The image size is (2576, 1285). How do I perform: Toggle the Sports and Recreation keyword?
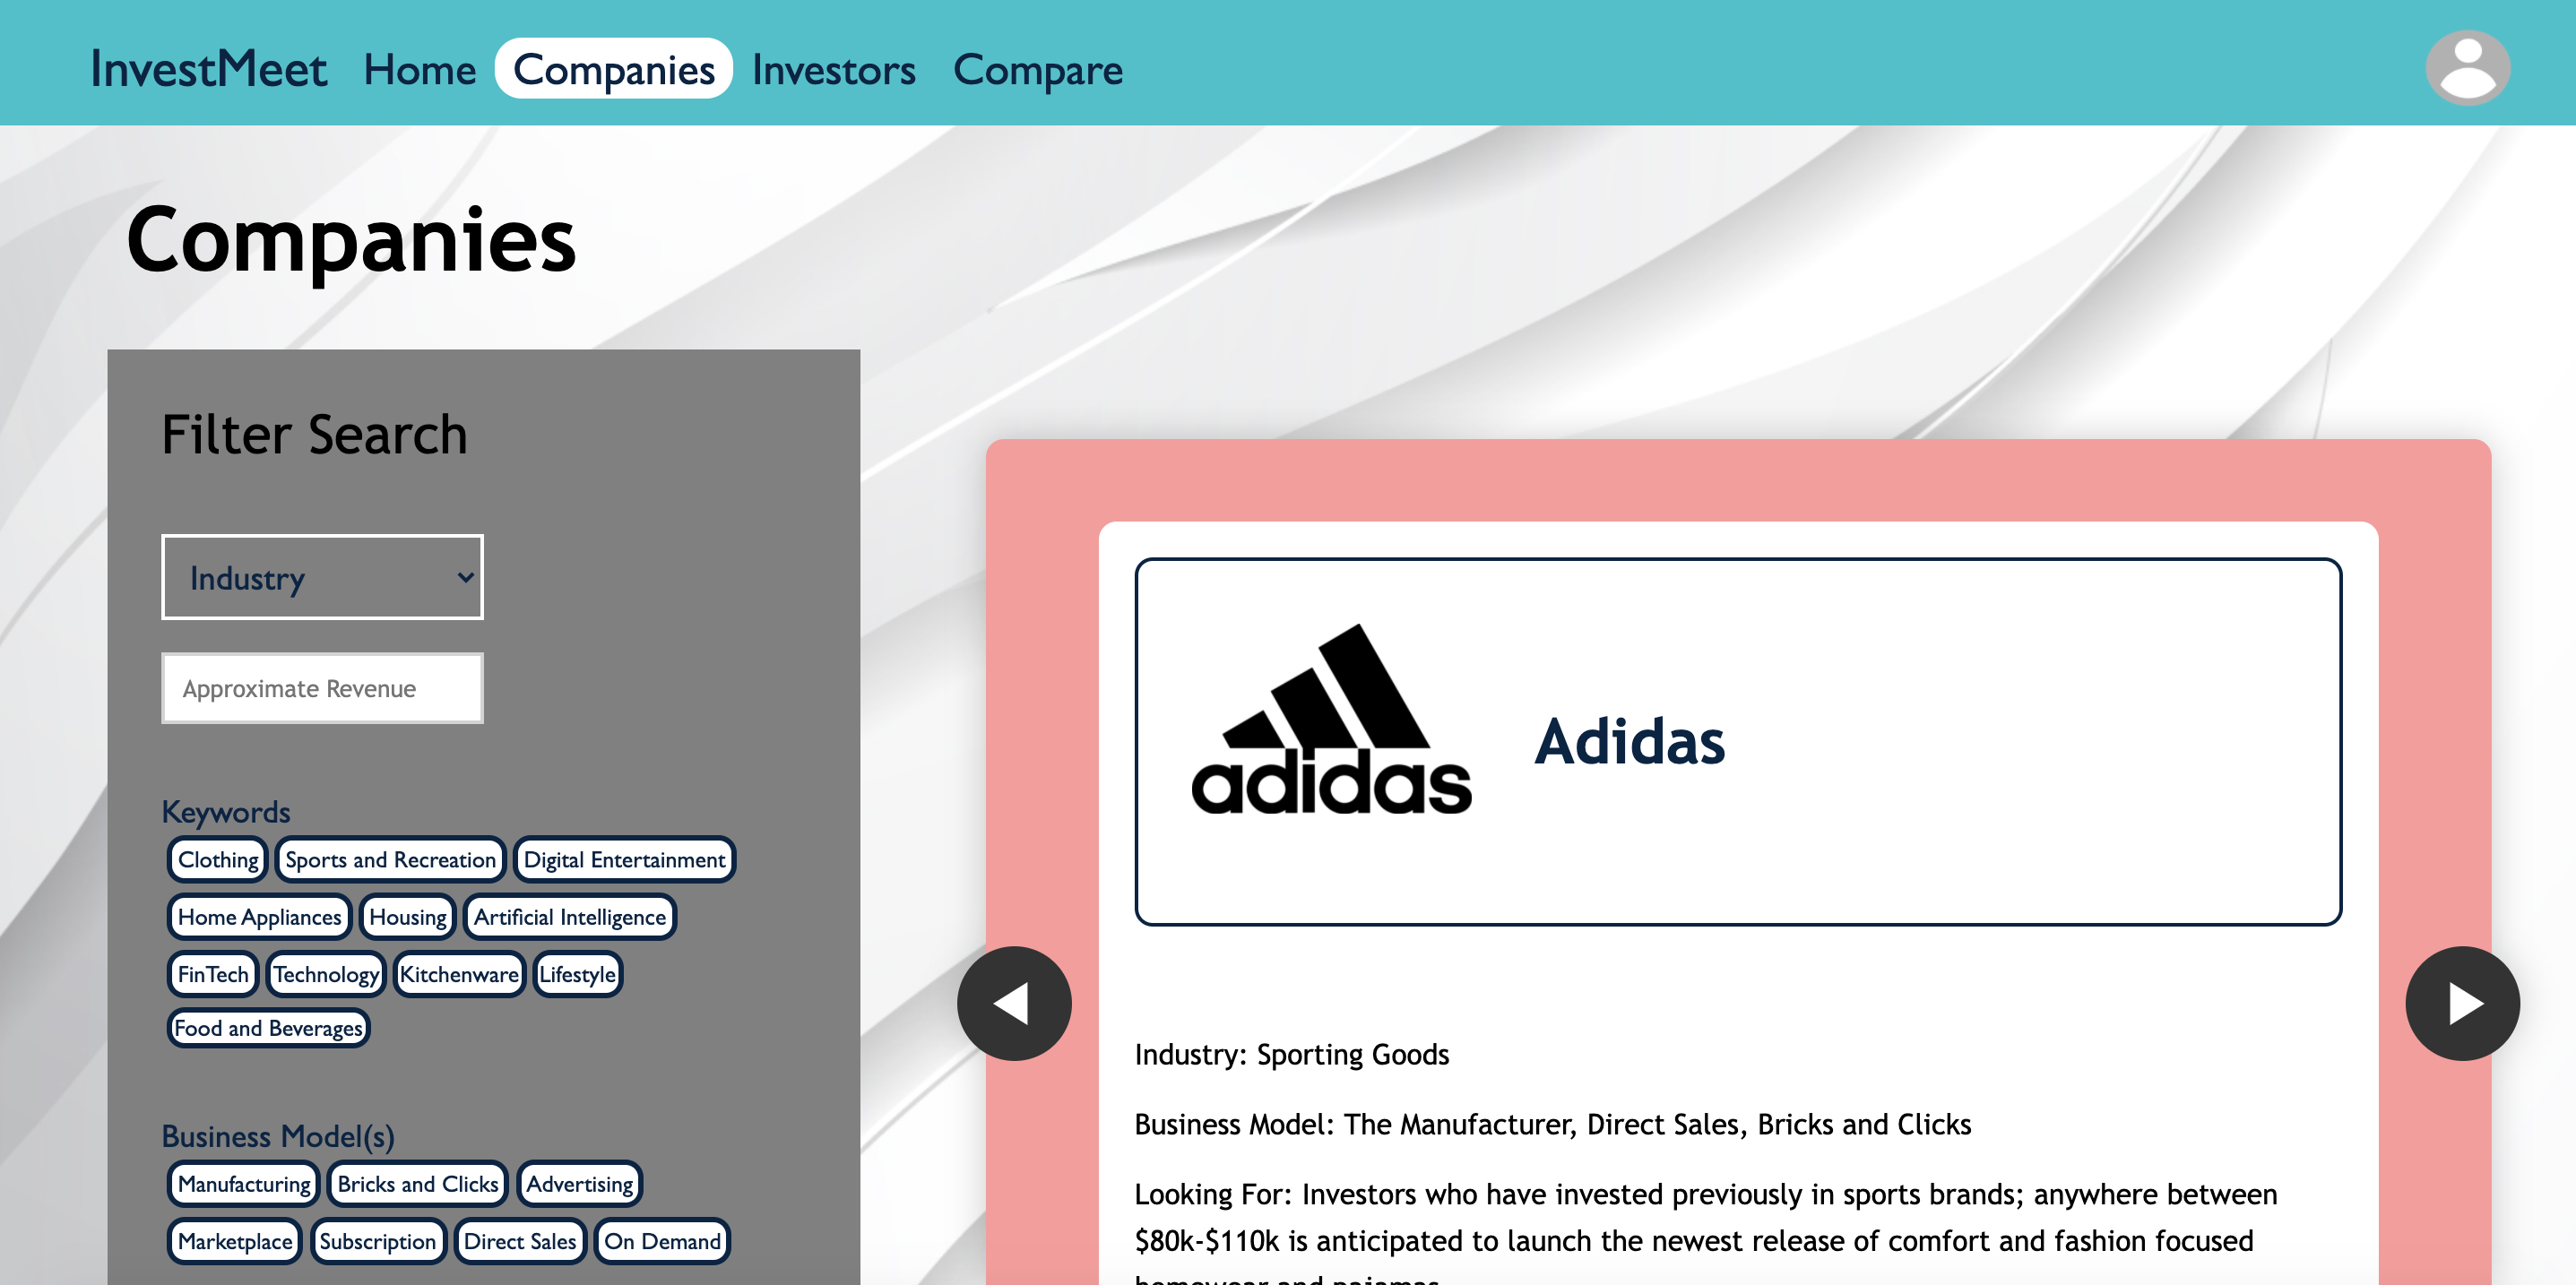click(390, 859)
